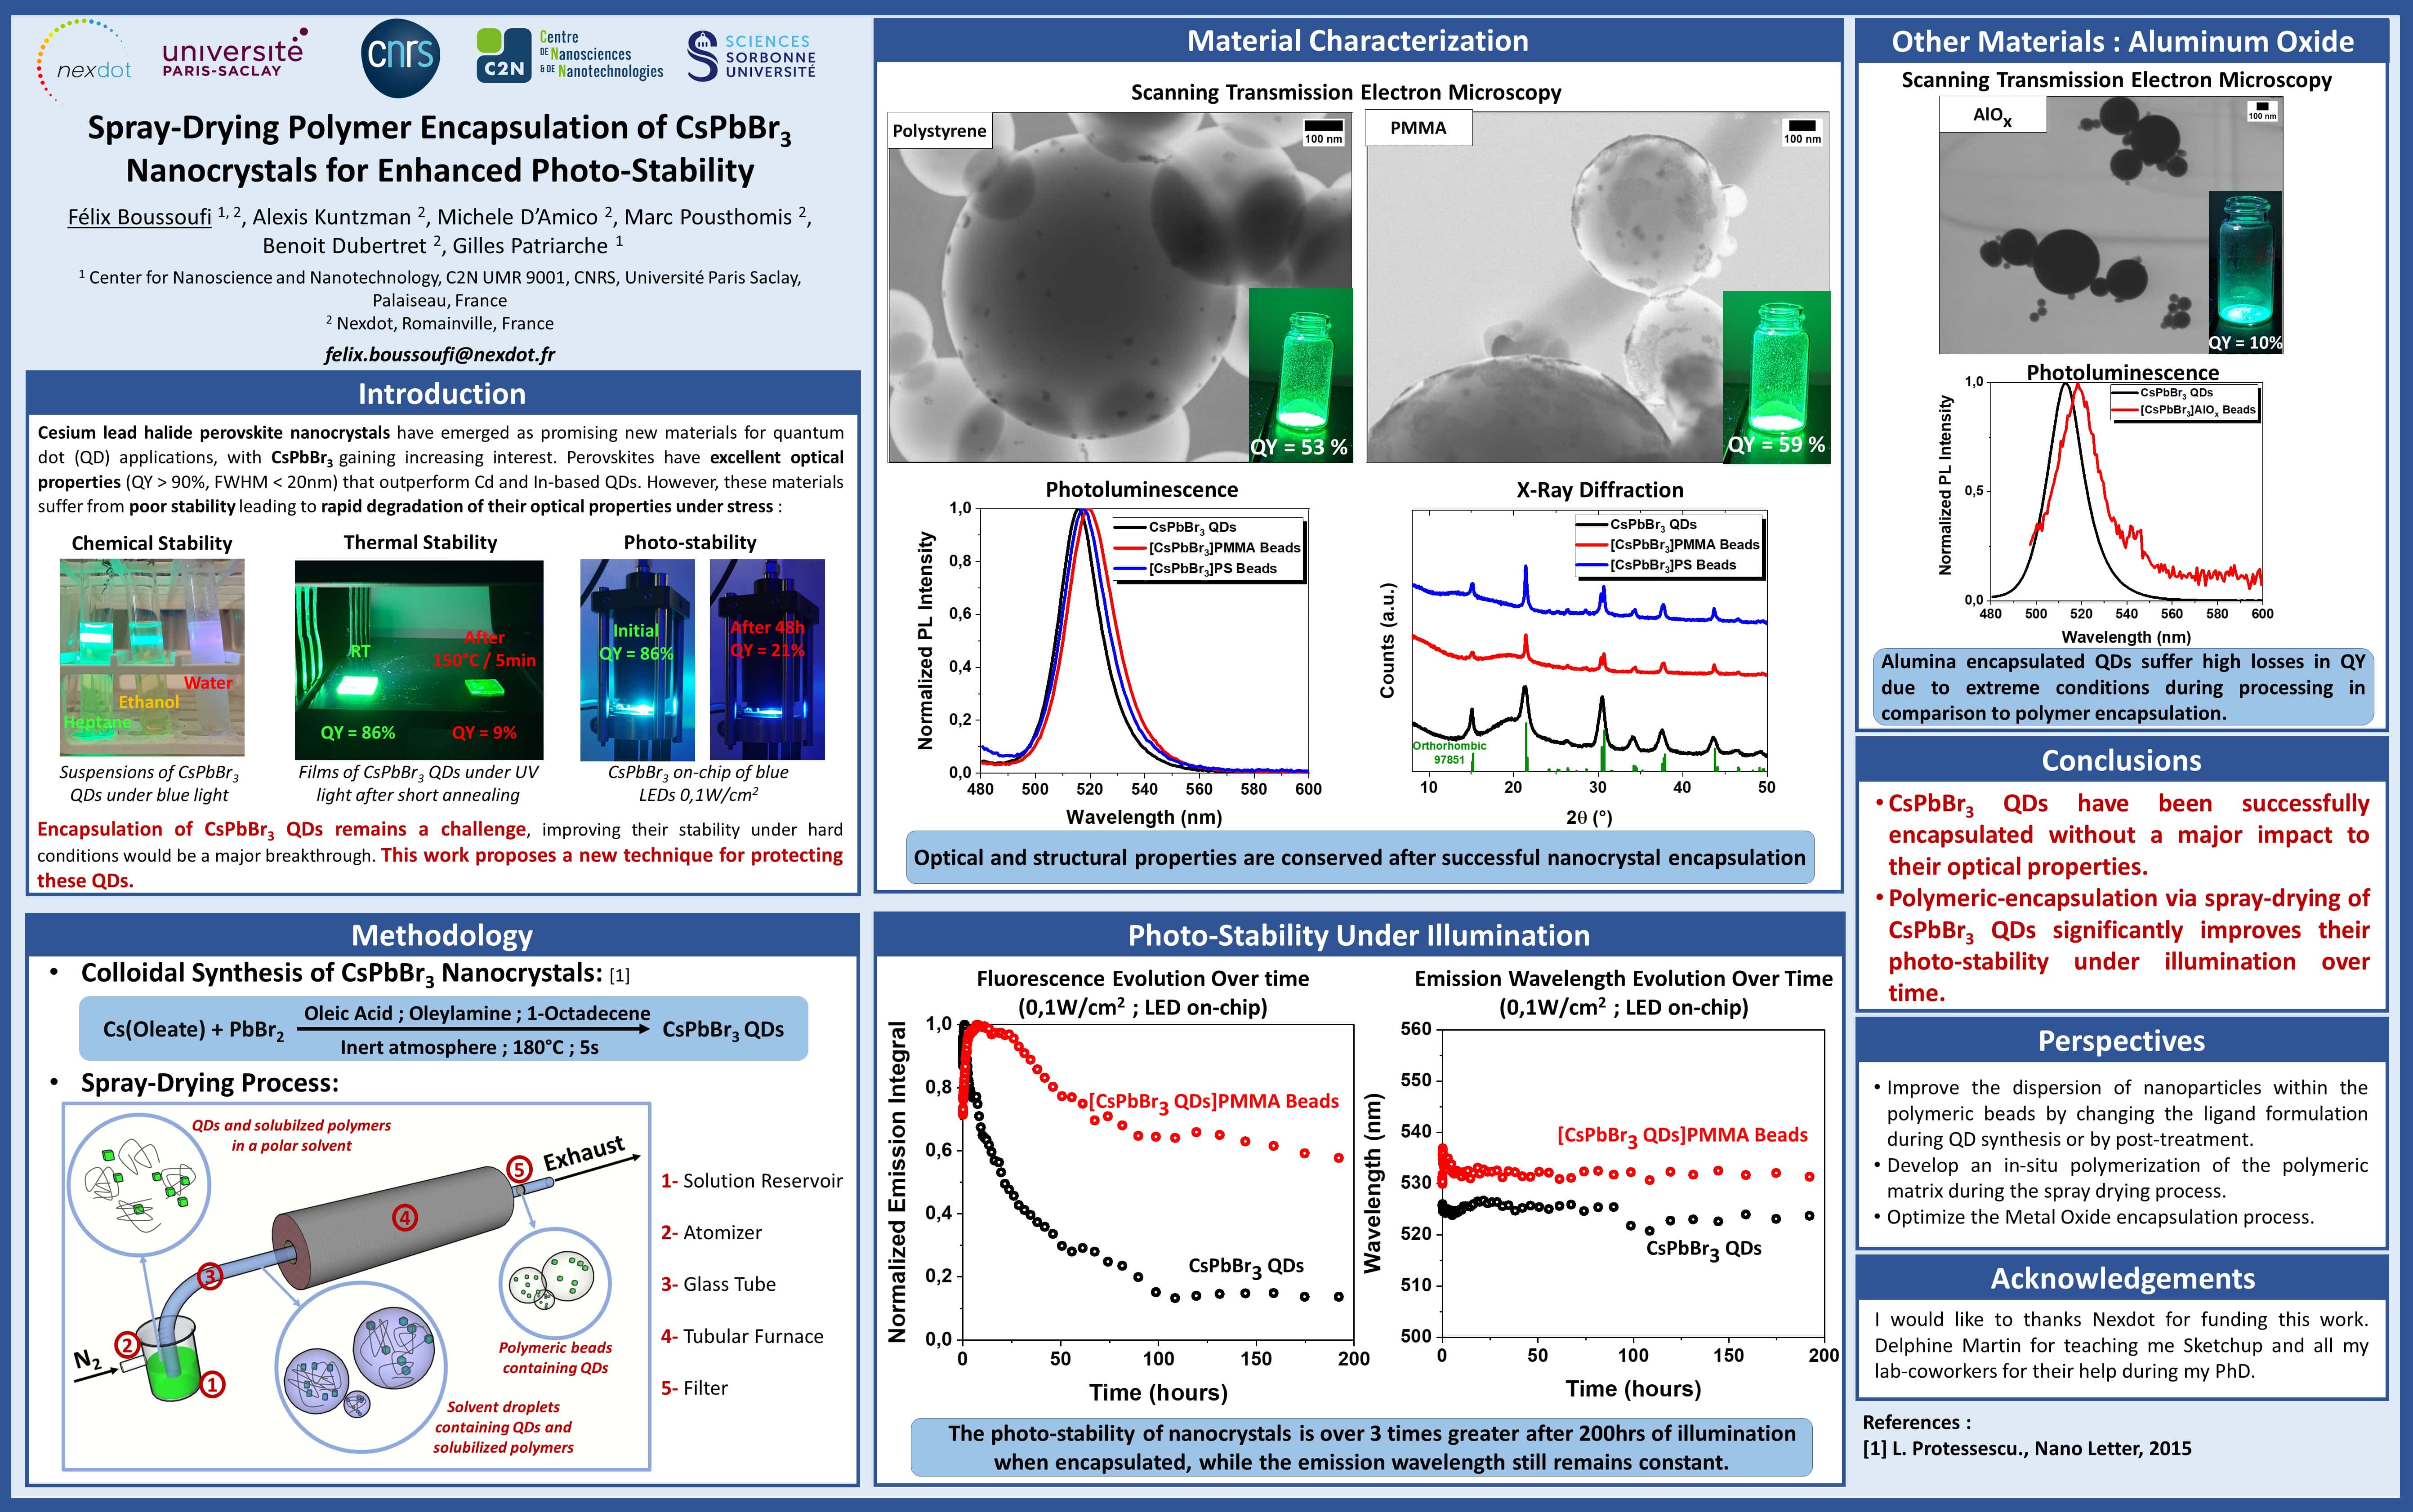
Task: Click the circled number 2 at the atomizer
Action: tap(126, 1344)
